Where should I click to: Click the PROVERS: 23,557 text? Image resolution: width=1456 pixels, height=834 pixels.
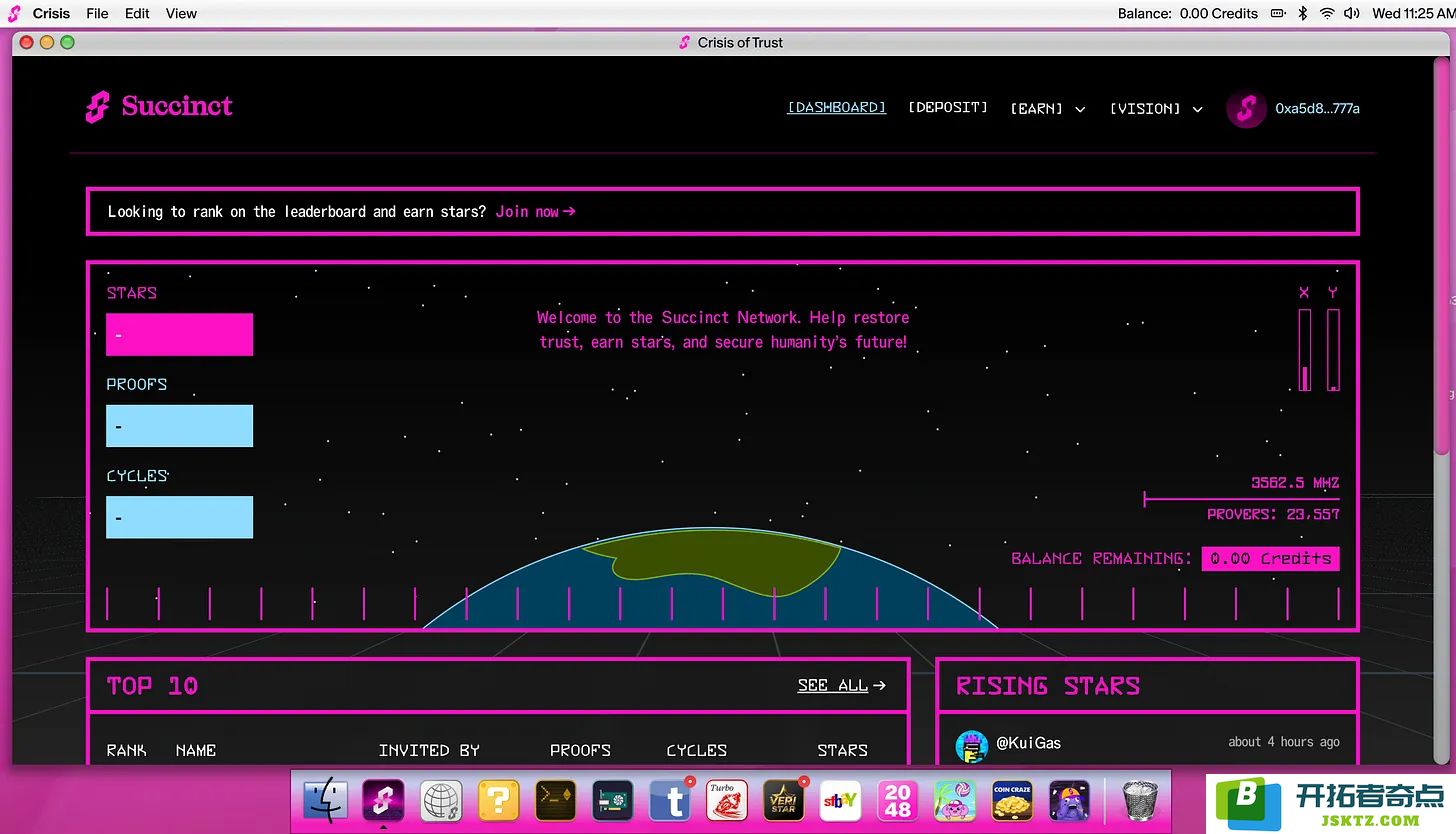pyautogui.click(x=1273, y=515)
